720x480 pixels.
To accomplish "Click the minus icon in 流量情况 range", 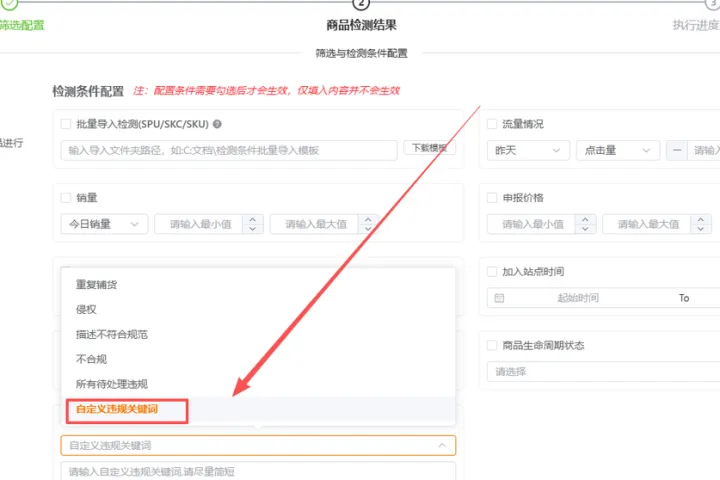I will click(x=677, y=150).
